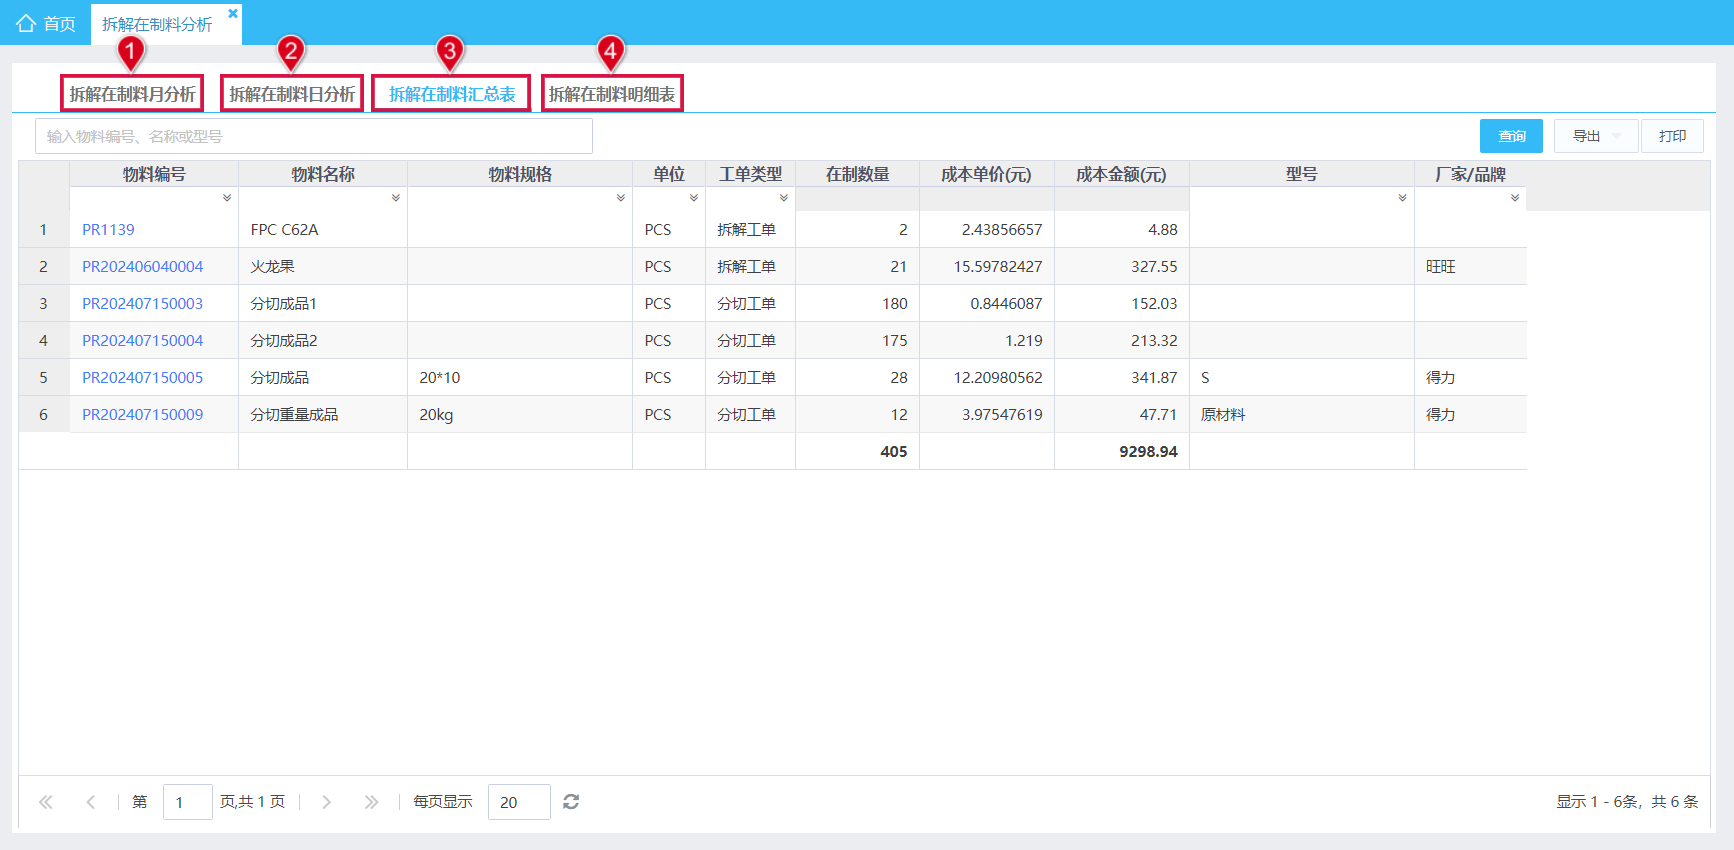This screenshot has height=850, width=1734.
Task: Expand 物料编号 column filter dropdown
Action: [227, 198]
